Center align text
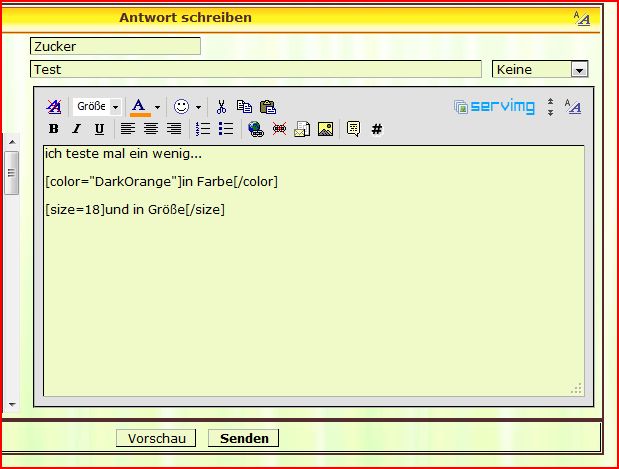This screenshot has width=619, height=469. coord(151,129)
